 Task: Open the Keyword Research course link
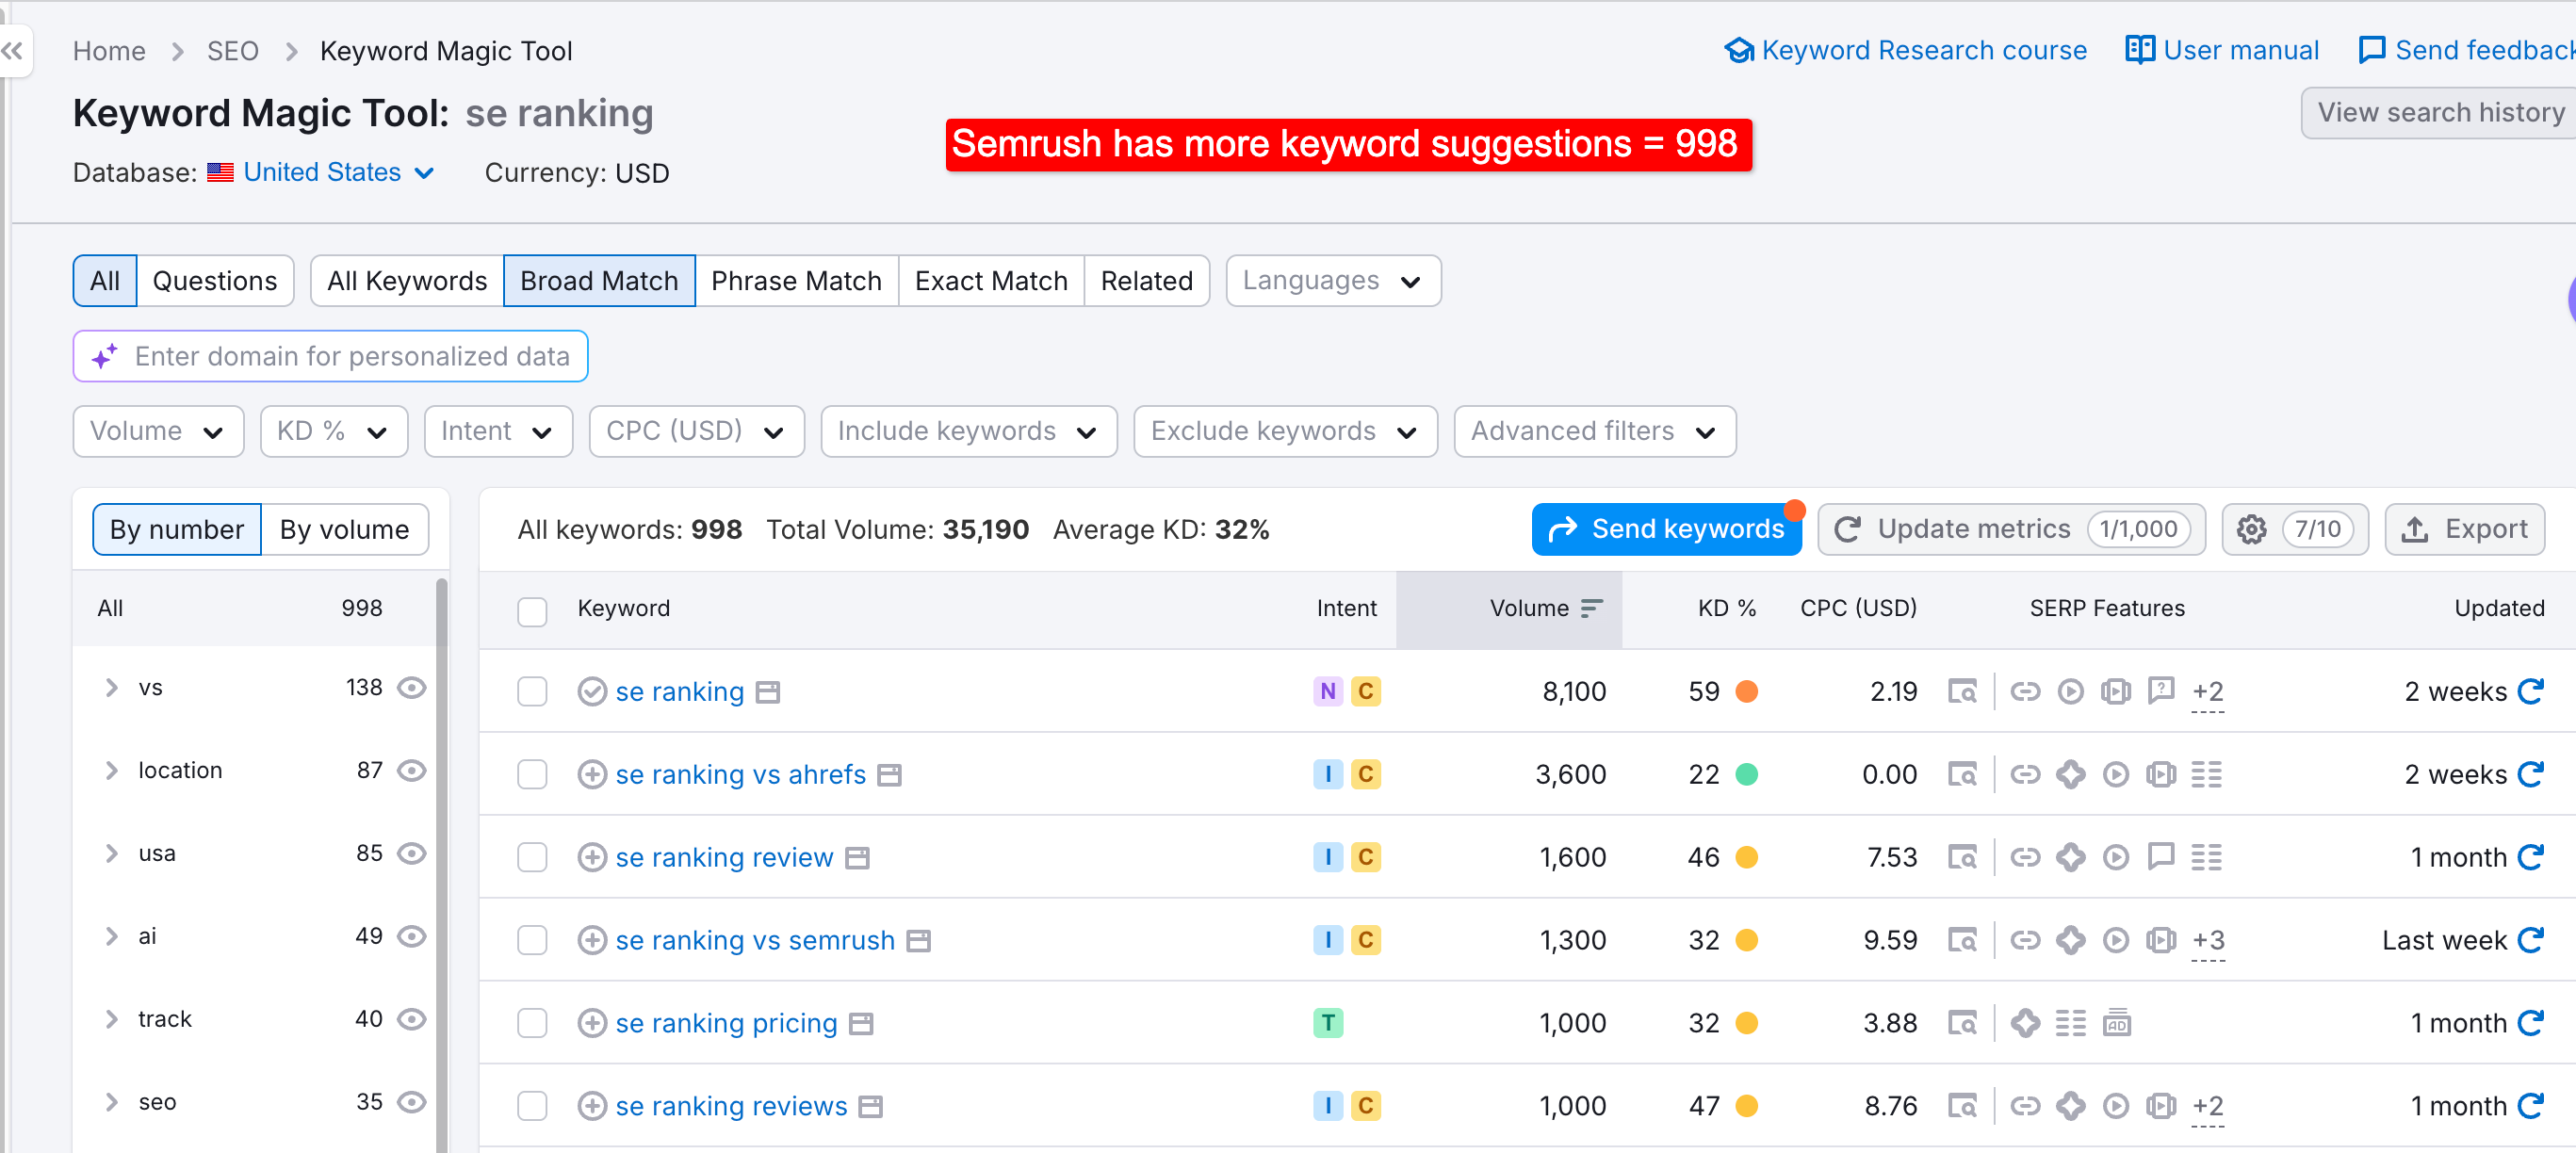click(1905, 50)
